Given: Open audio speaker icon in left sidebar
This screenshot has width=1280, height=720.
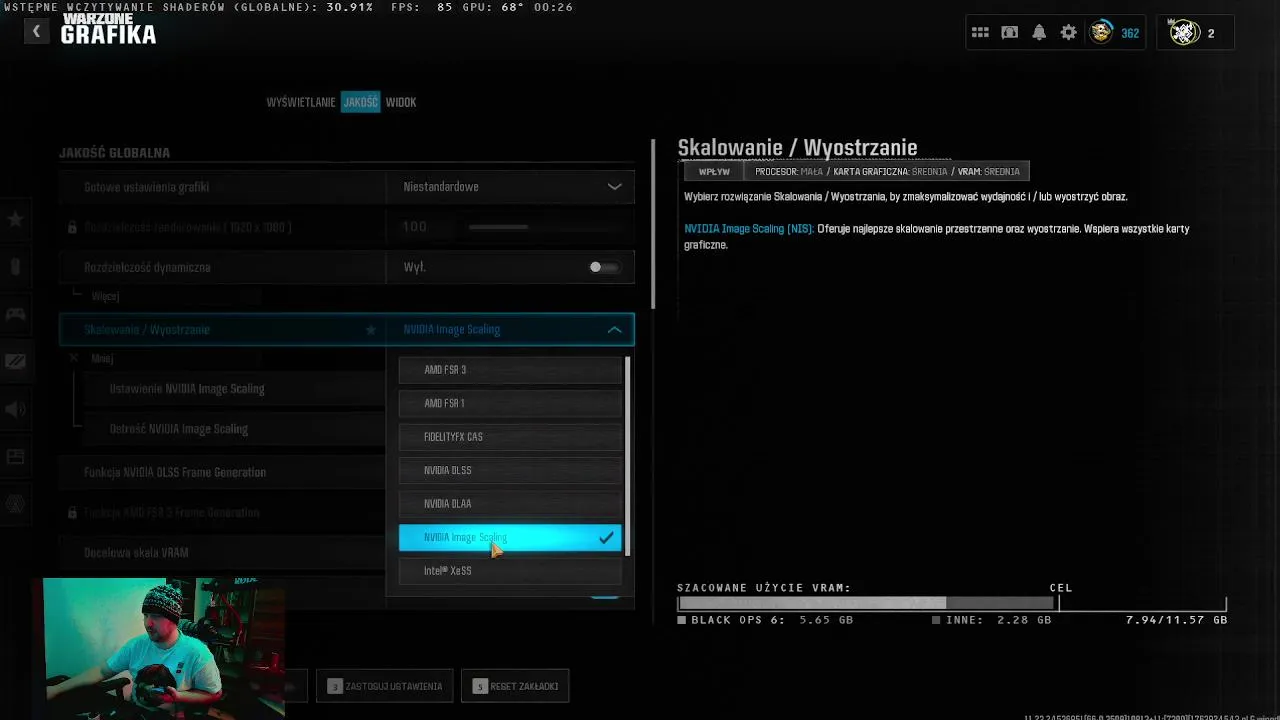Looking at the screenshot, I should pos(15,409).
